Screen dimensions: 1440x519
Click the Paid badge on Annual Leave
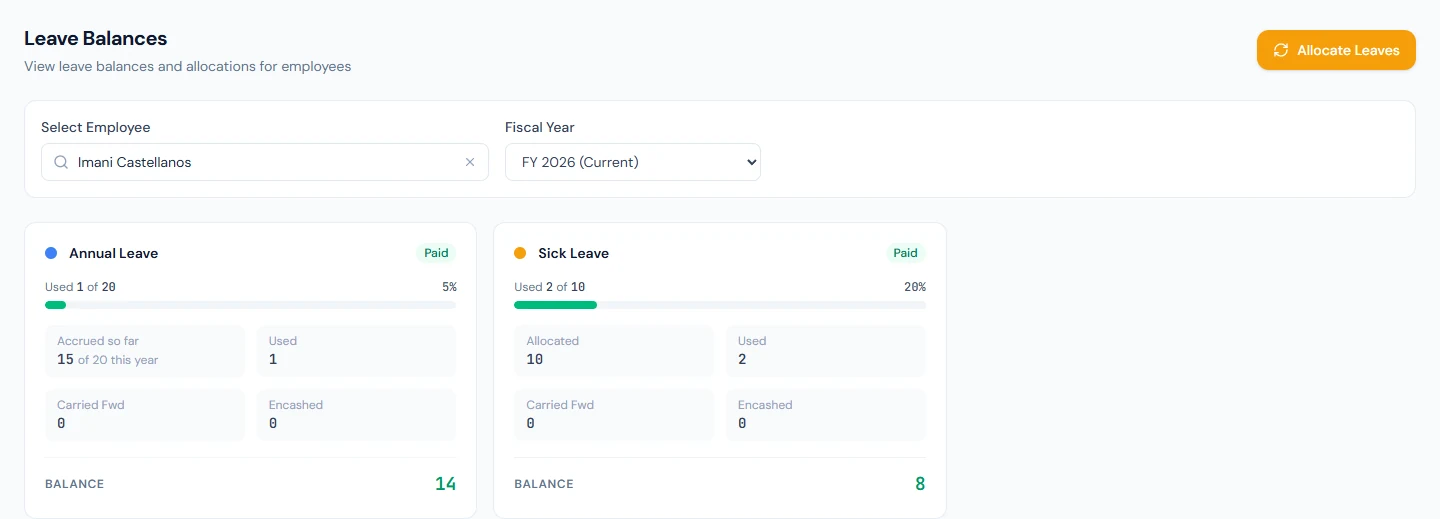(436, 253)
